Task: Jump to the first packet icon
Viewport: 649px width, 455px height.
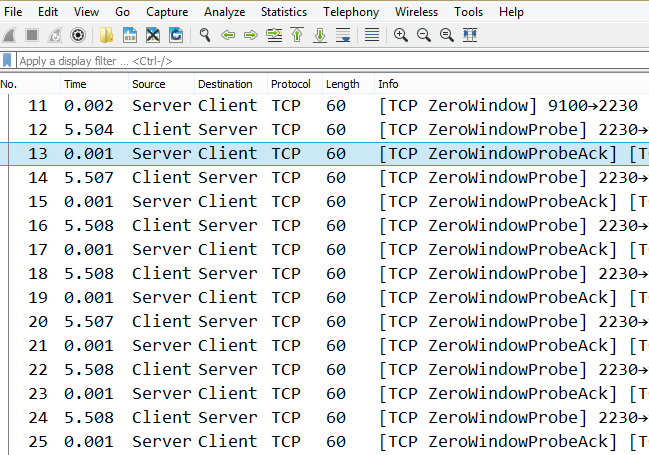Action: coord(297,36)
